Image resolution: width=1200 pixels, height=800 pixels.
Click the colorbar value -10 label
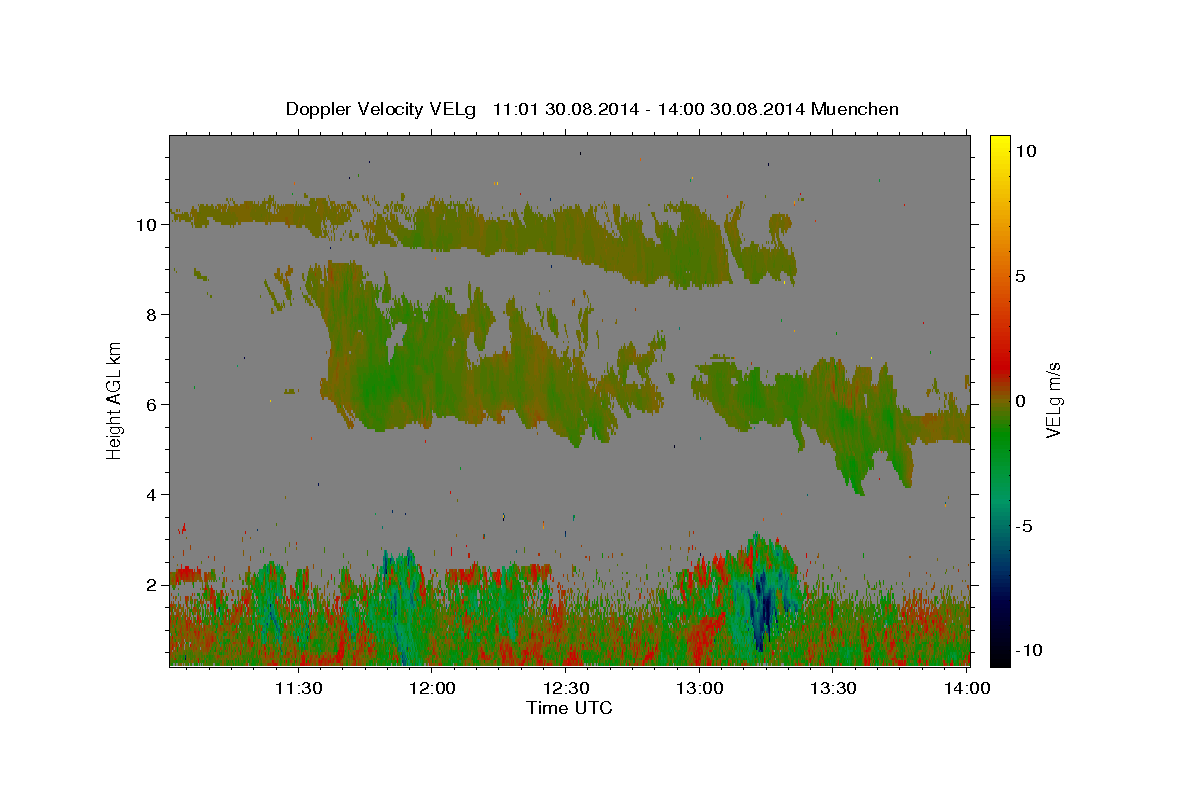point(1029,650)
